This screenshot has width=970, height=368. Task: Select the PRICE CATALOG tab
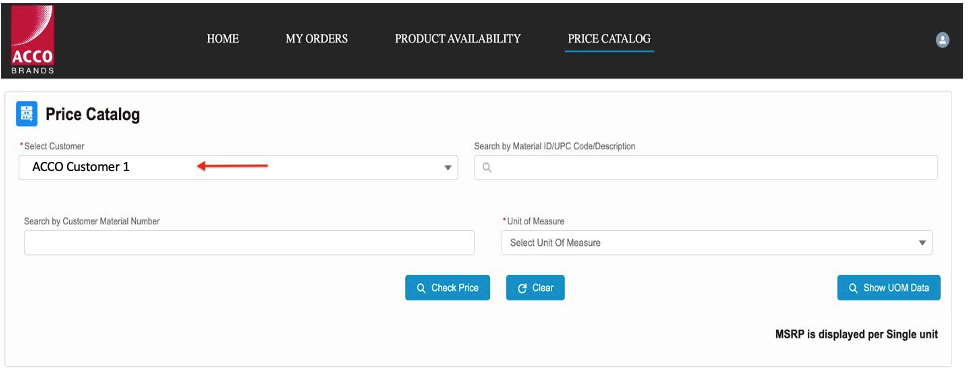pyautogui.click(x=609, y=39)
